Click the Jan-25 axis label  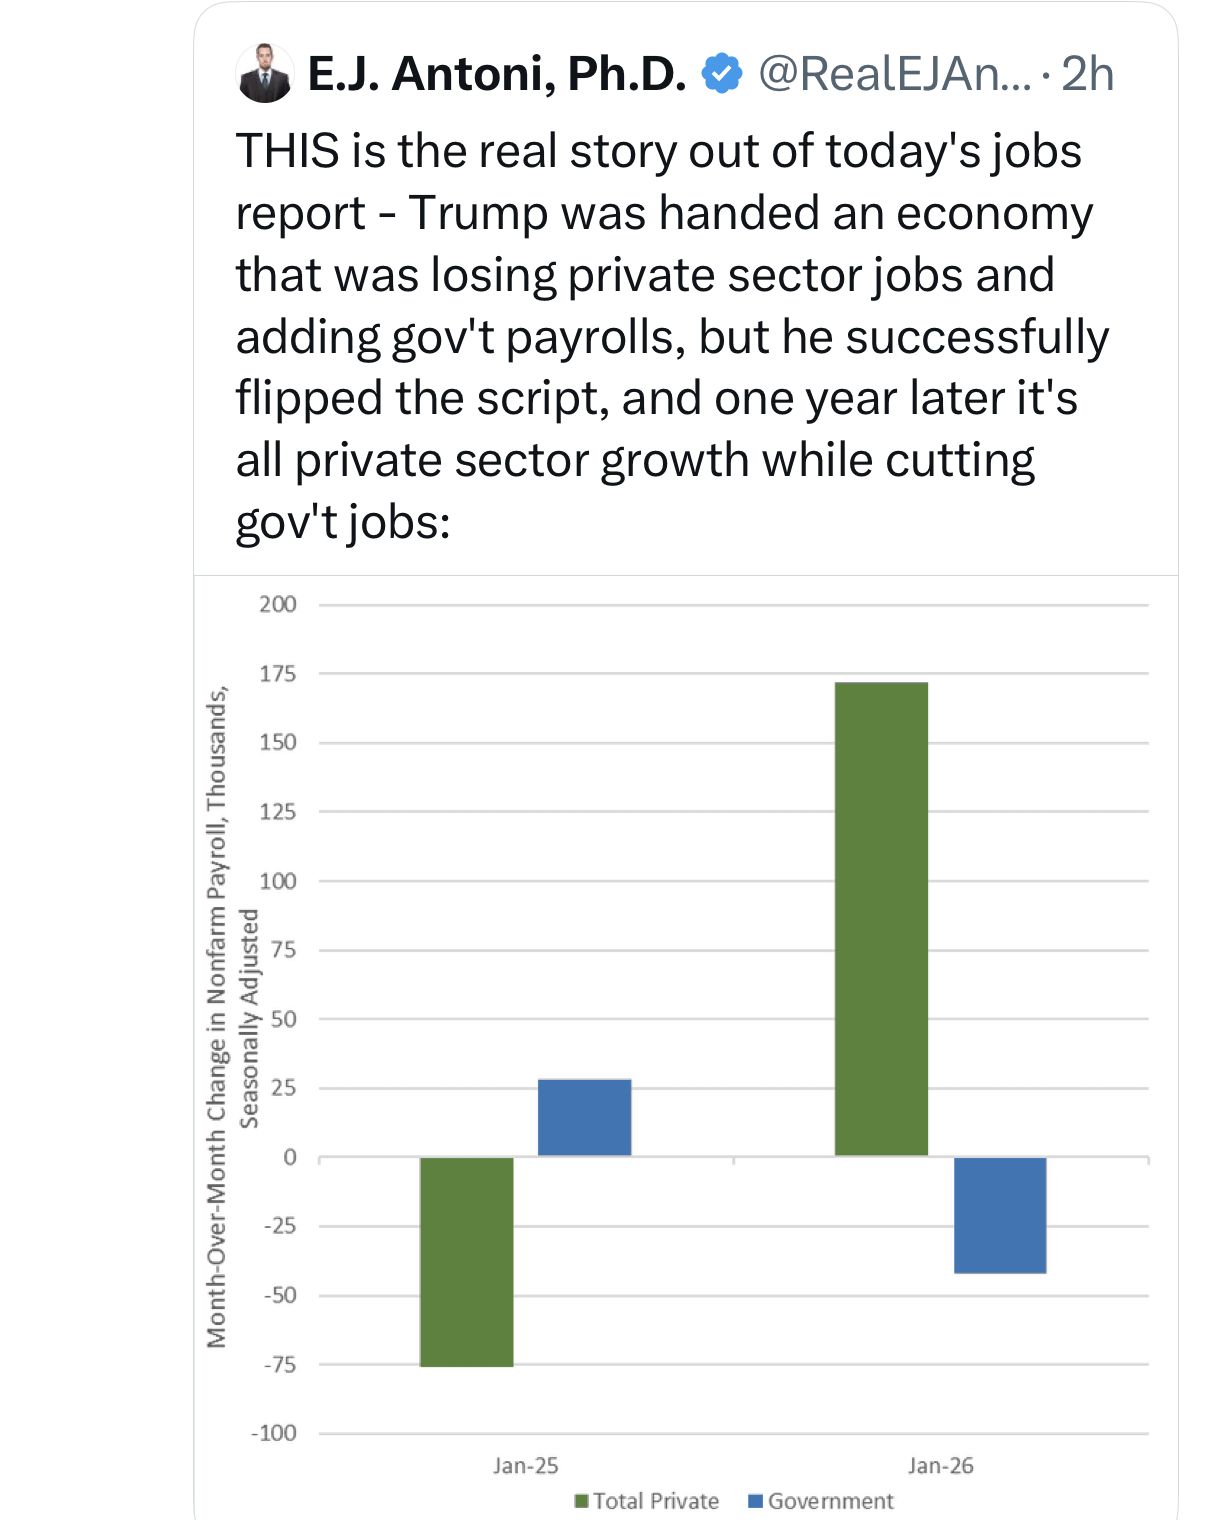coord(525,1466)
